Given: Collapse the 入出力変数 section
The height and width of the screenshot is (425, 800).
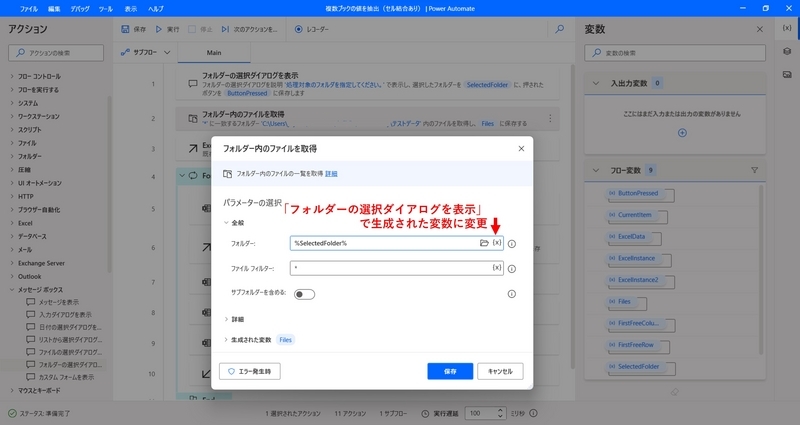Looking at the screenshot, I should (x=595, y=83).
